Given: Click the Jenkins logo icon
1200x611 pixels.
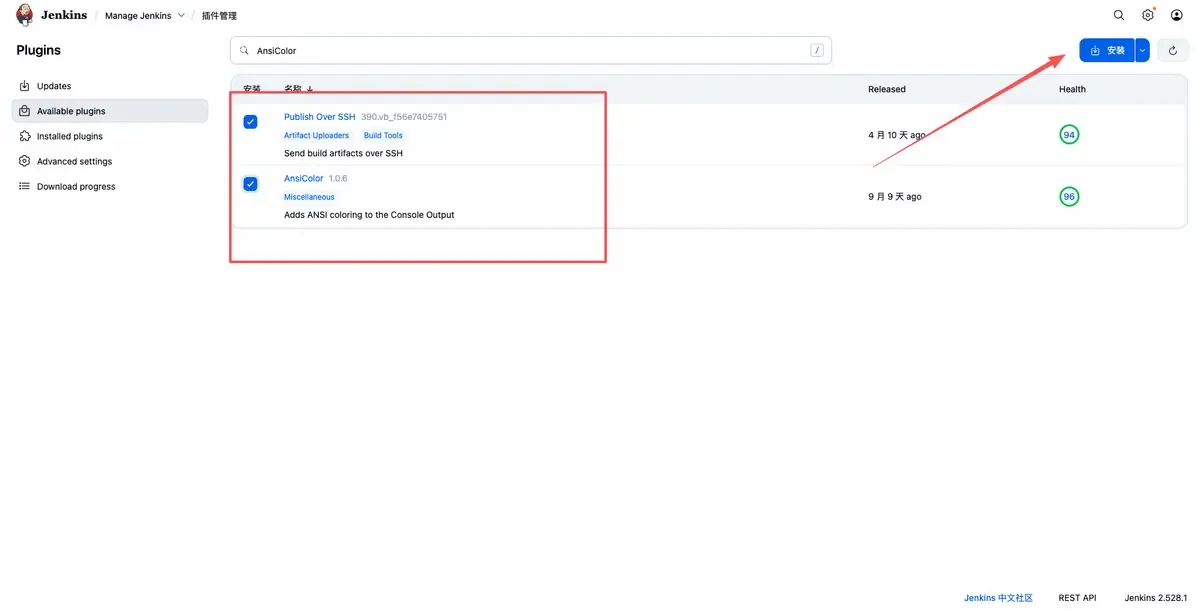Looking at the screenshot, I should pos(25,15).
